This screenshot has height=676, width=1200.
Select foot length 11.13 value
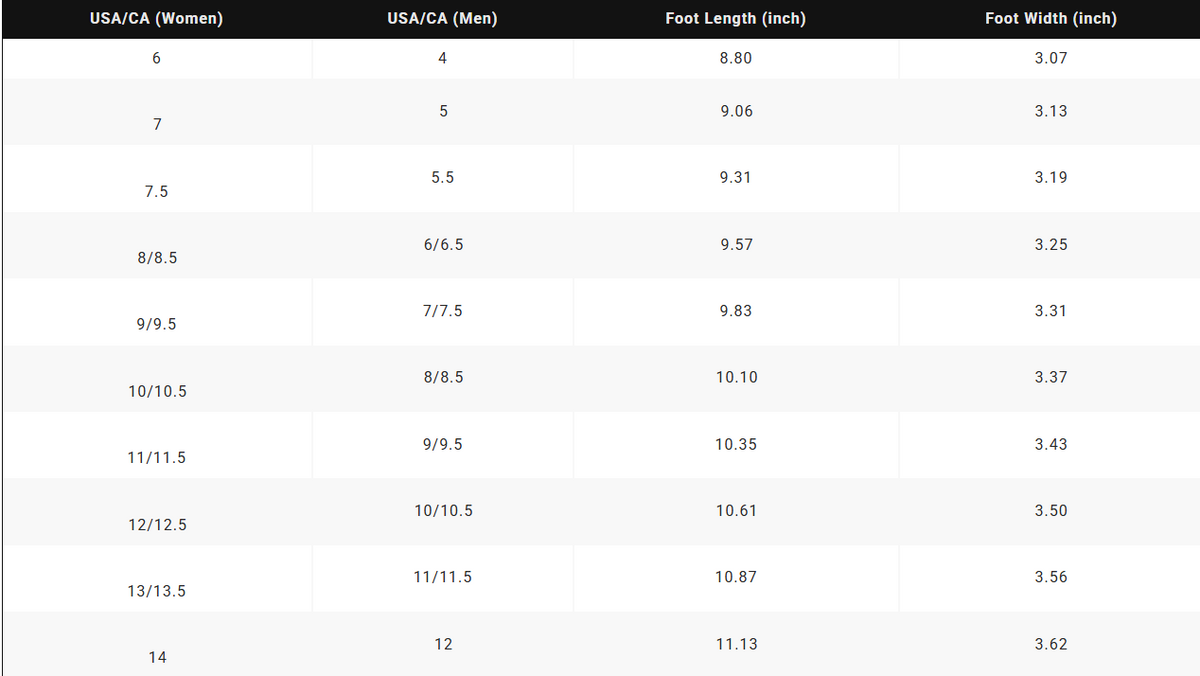coord(736,644)
